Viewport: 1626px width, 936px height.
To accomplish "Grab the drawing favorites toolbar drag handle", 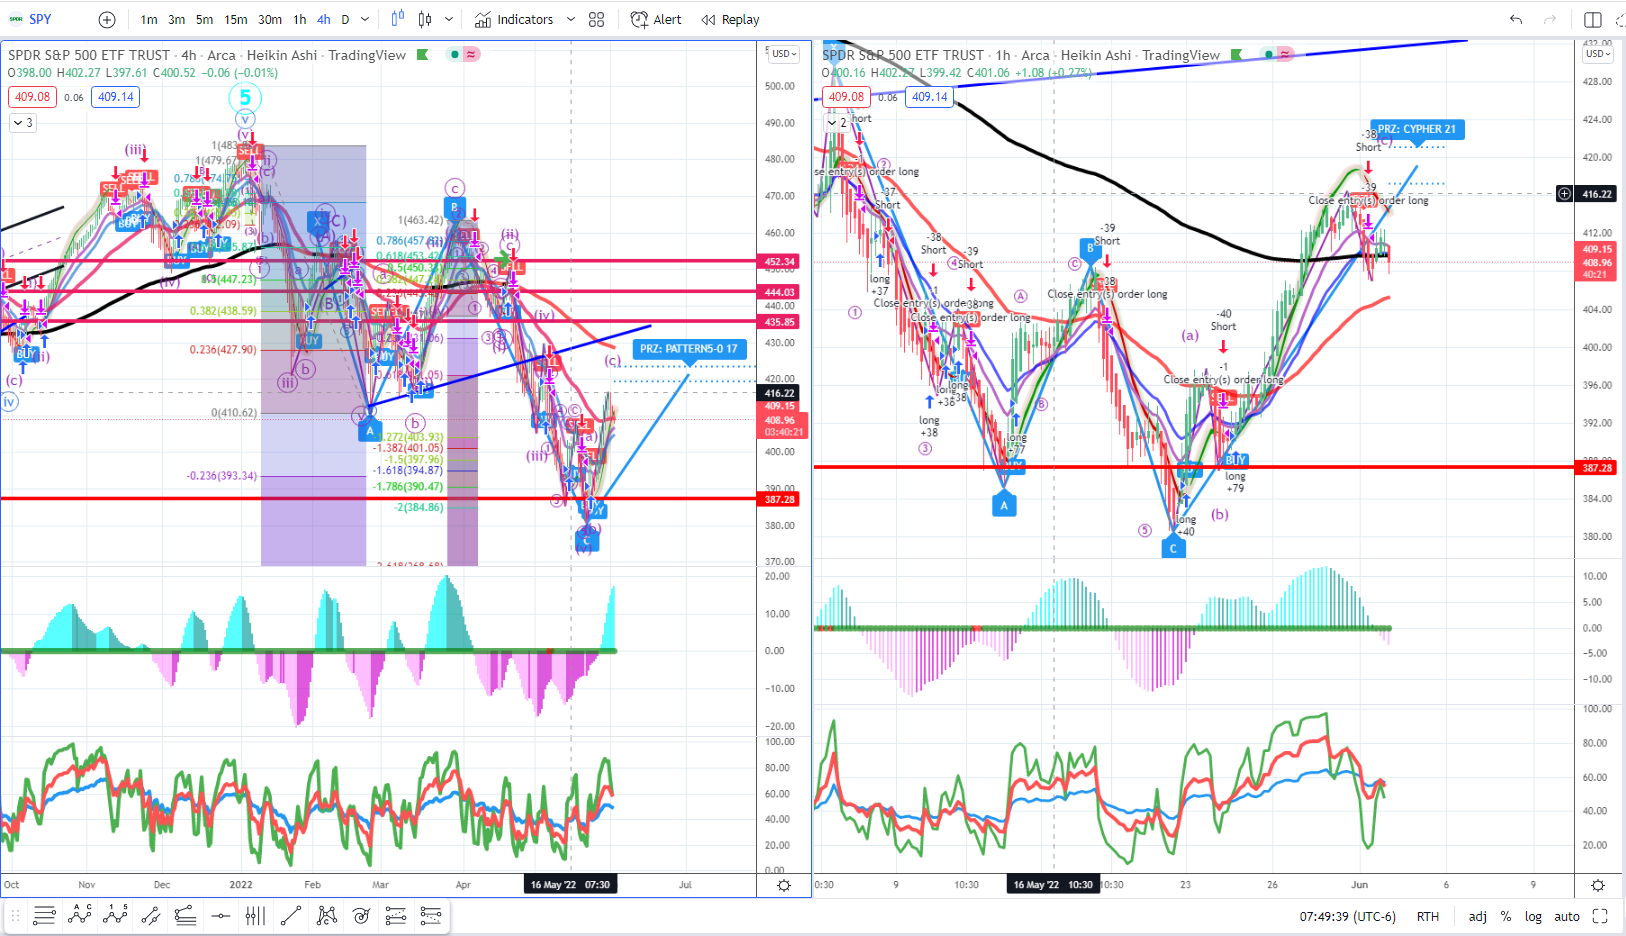I will 15,915.
